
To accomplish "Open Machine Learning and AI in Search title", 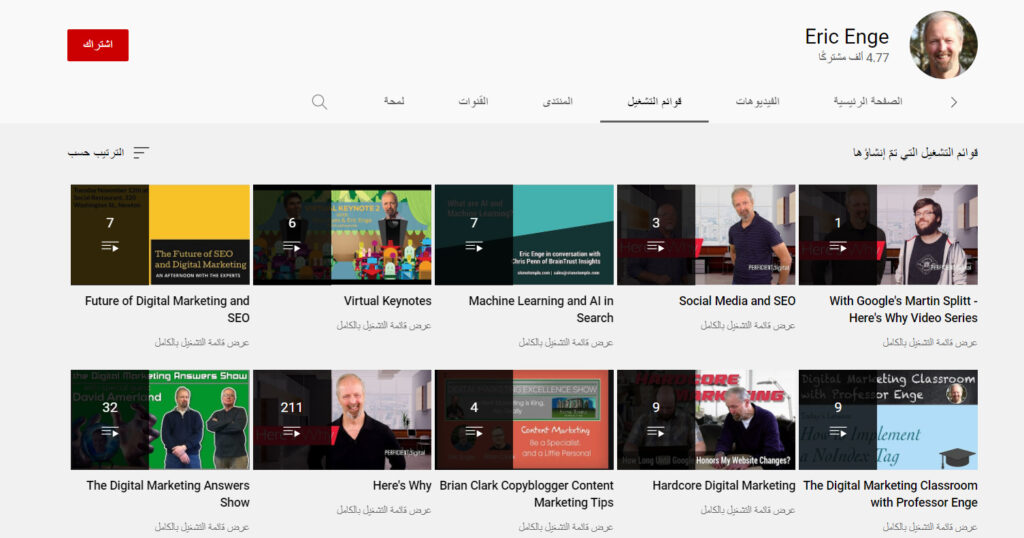I will click(541, 309).
